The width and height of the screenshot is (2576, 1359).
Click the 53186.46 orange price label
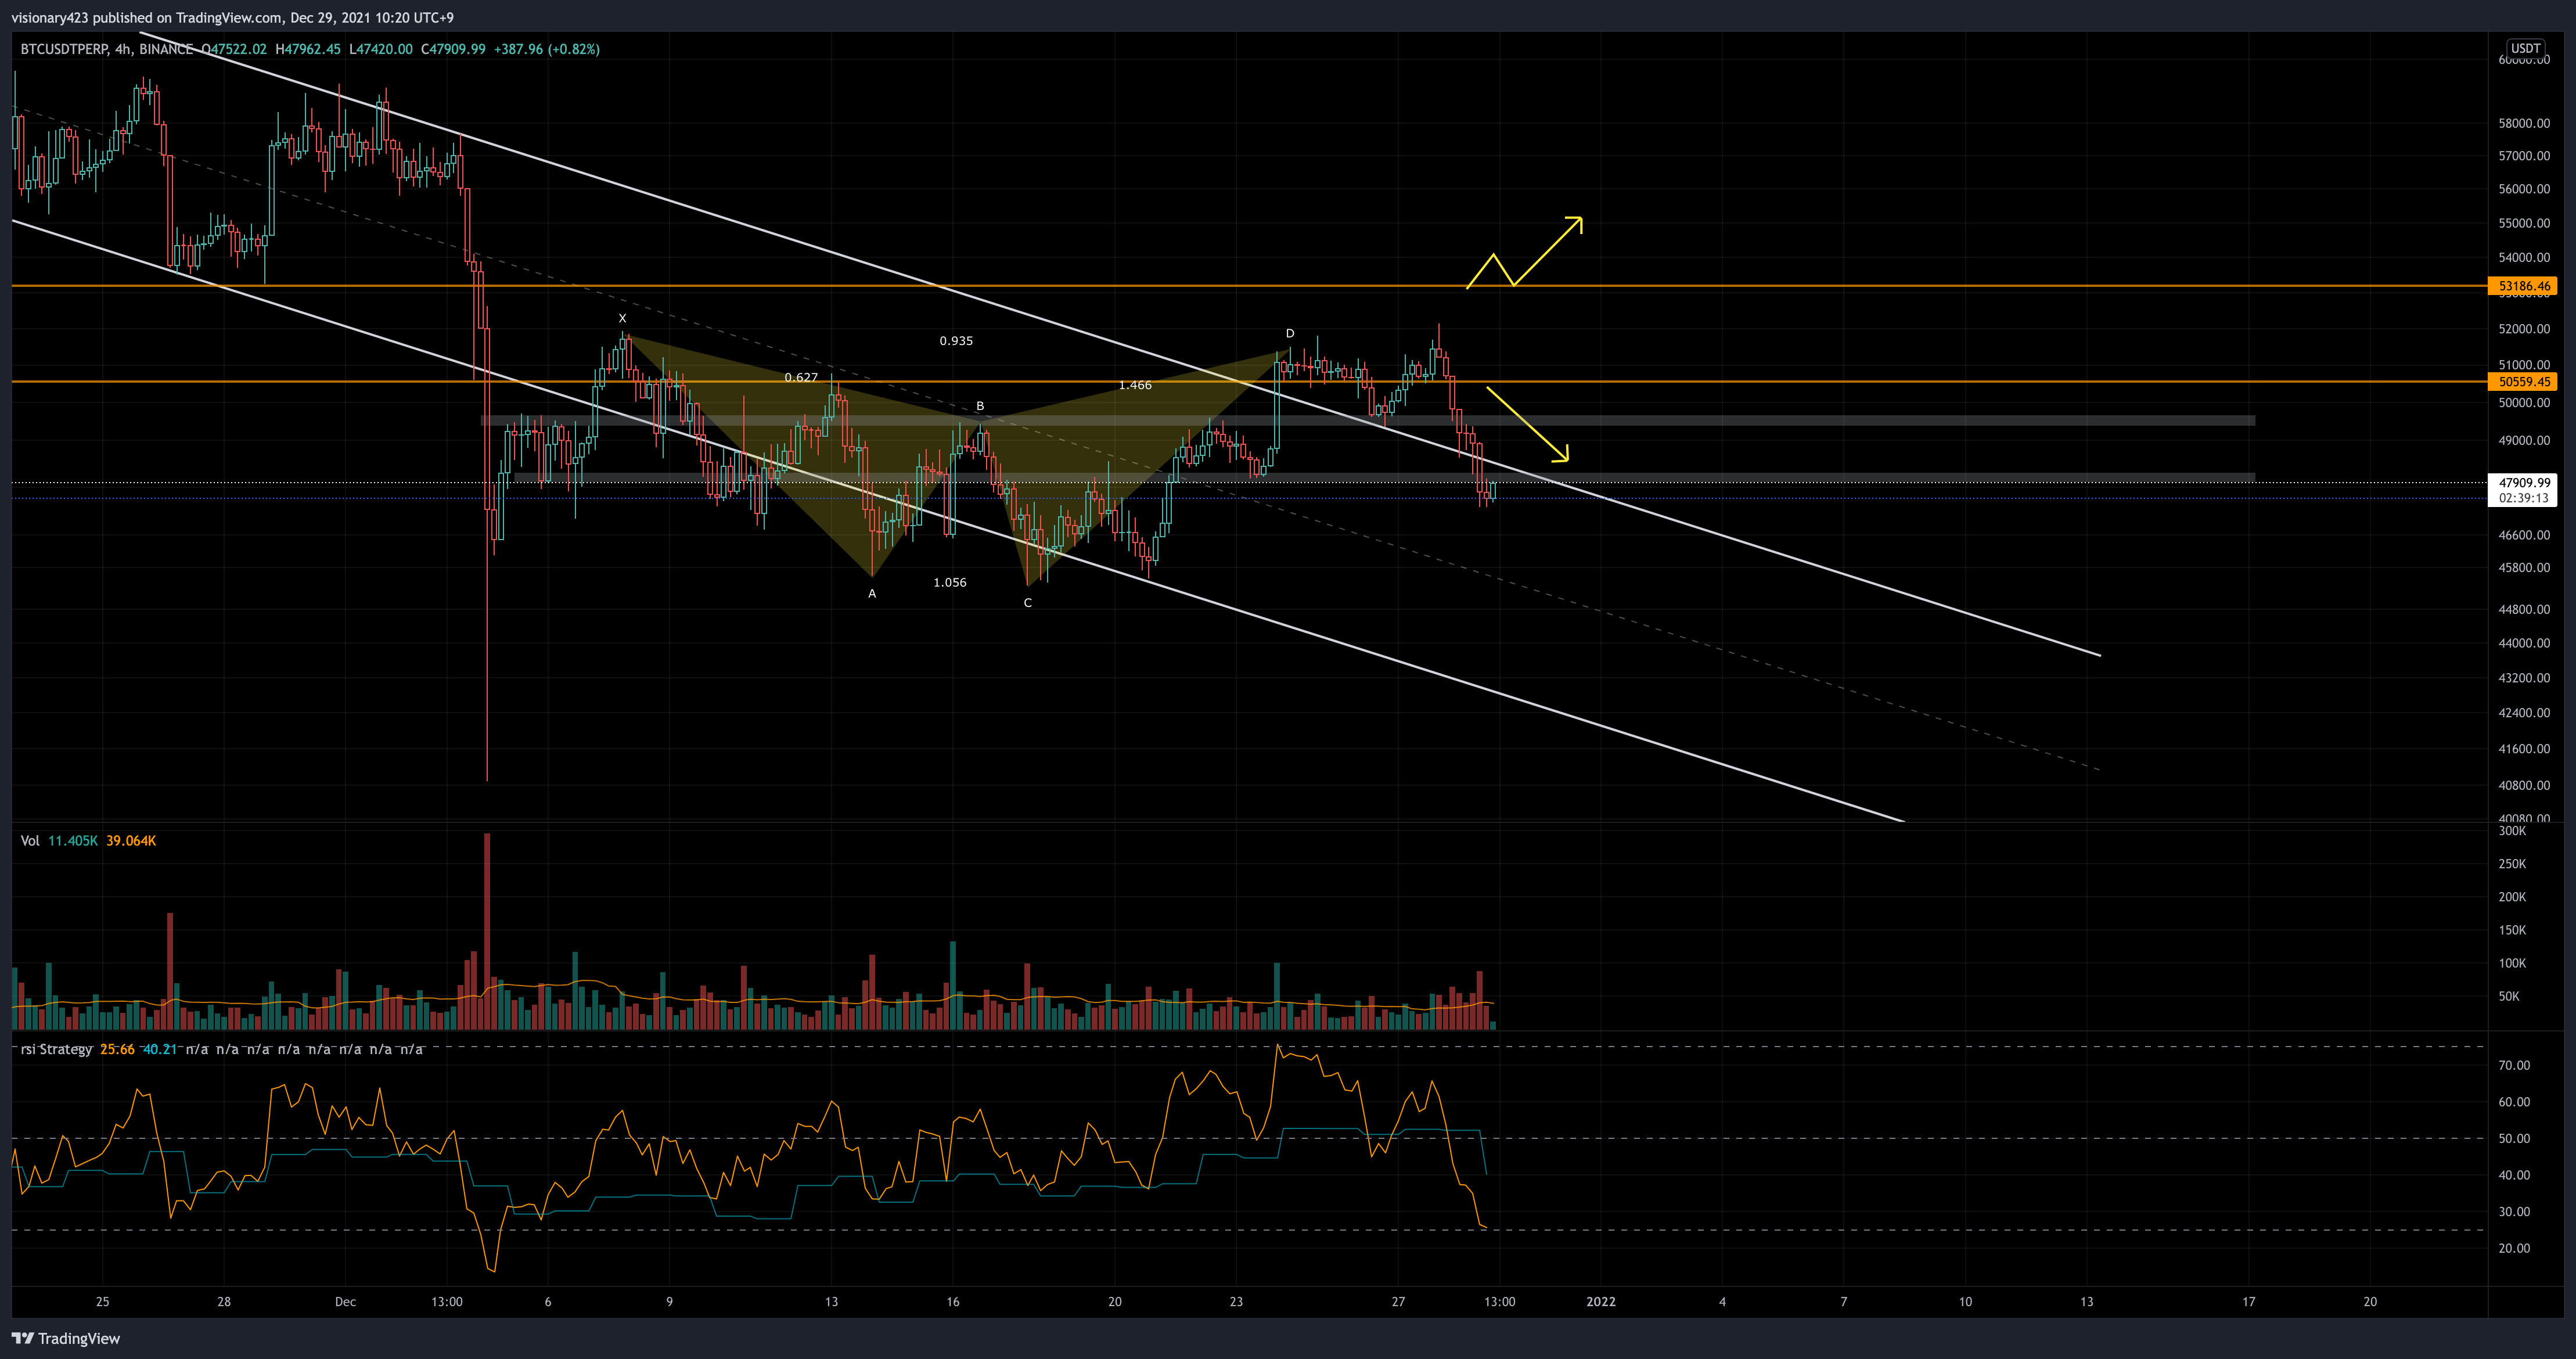(x=2524, y=286)
